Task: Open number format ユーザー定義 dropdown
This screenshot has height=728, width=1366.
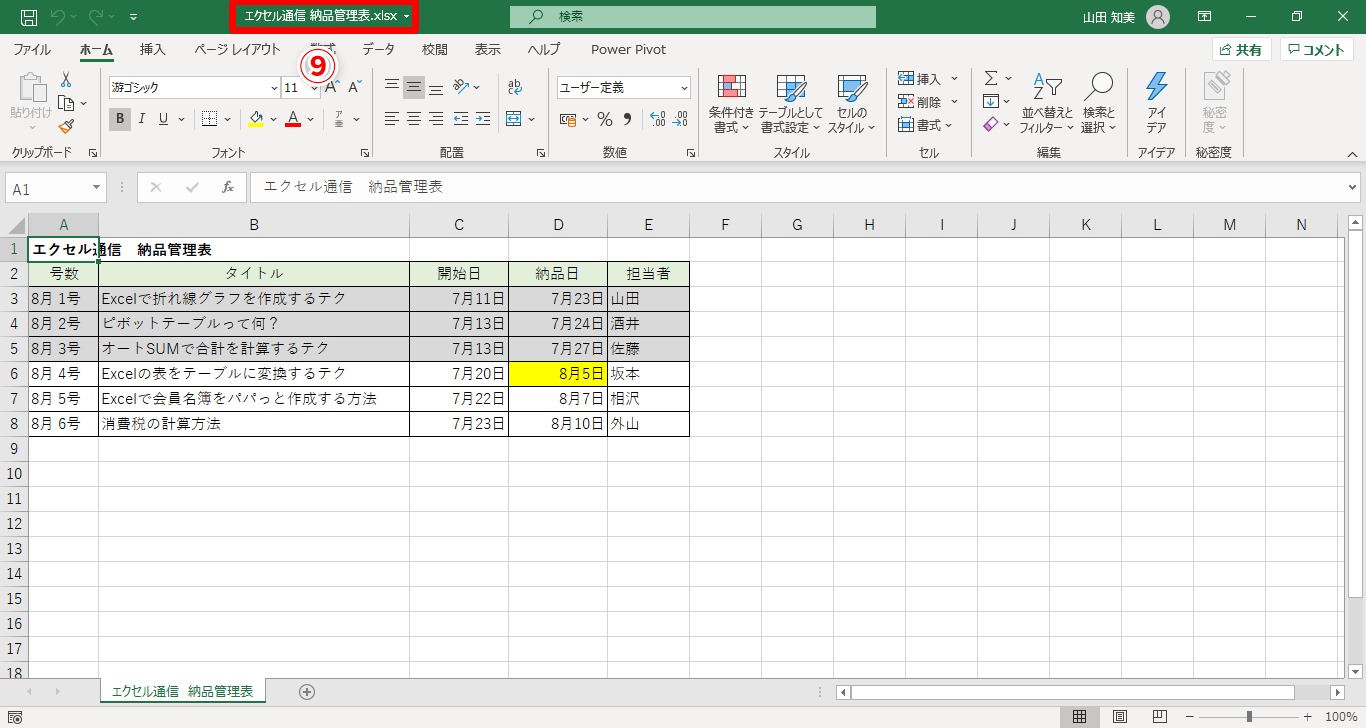Action: (x=684, y=88)
